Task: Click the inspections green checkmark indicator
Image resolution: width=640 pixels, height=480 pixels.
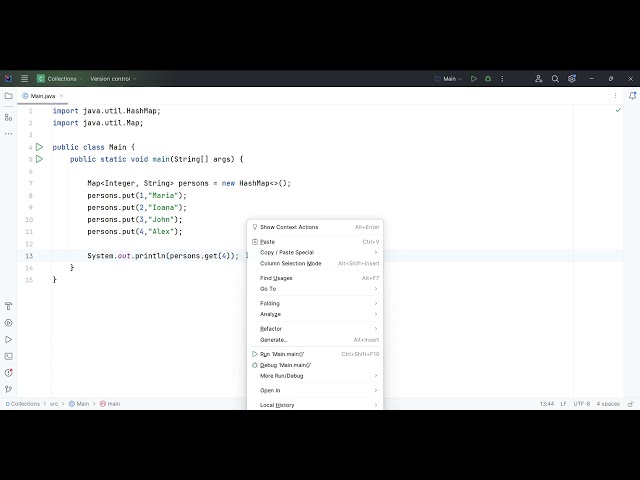Action: tap(618, 110)
